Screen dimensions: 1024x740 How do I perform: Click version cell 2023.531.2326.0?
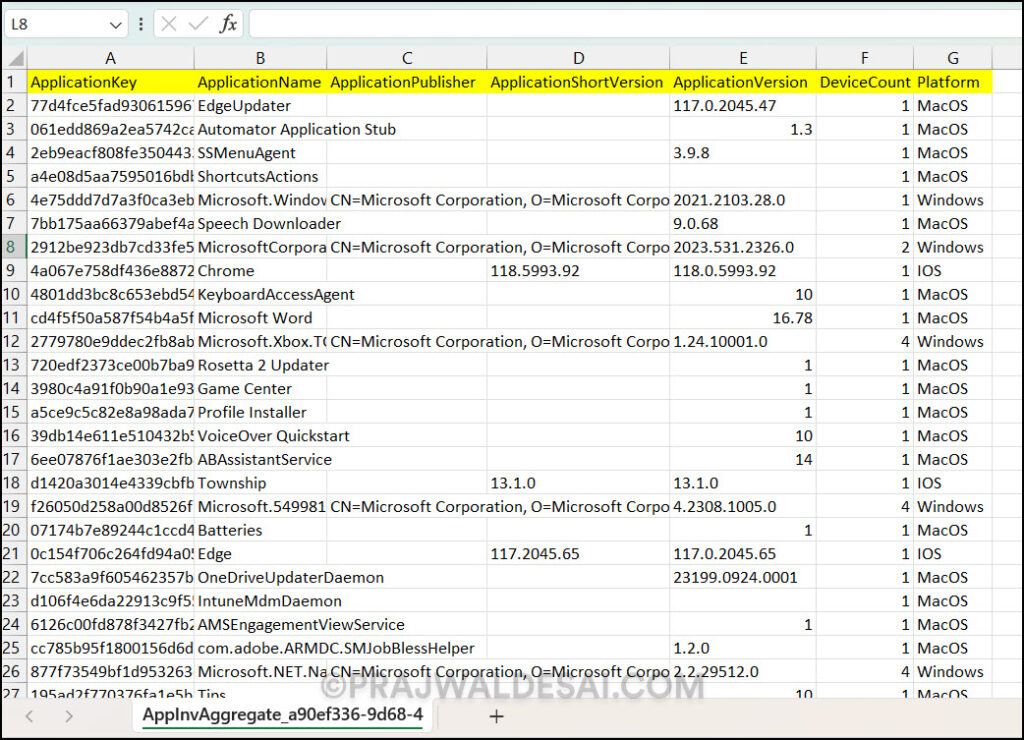coord(743,248)
